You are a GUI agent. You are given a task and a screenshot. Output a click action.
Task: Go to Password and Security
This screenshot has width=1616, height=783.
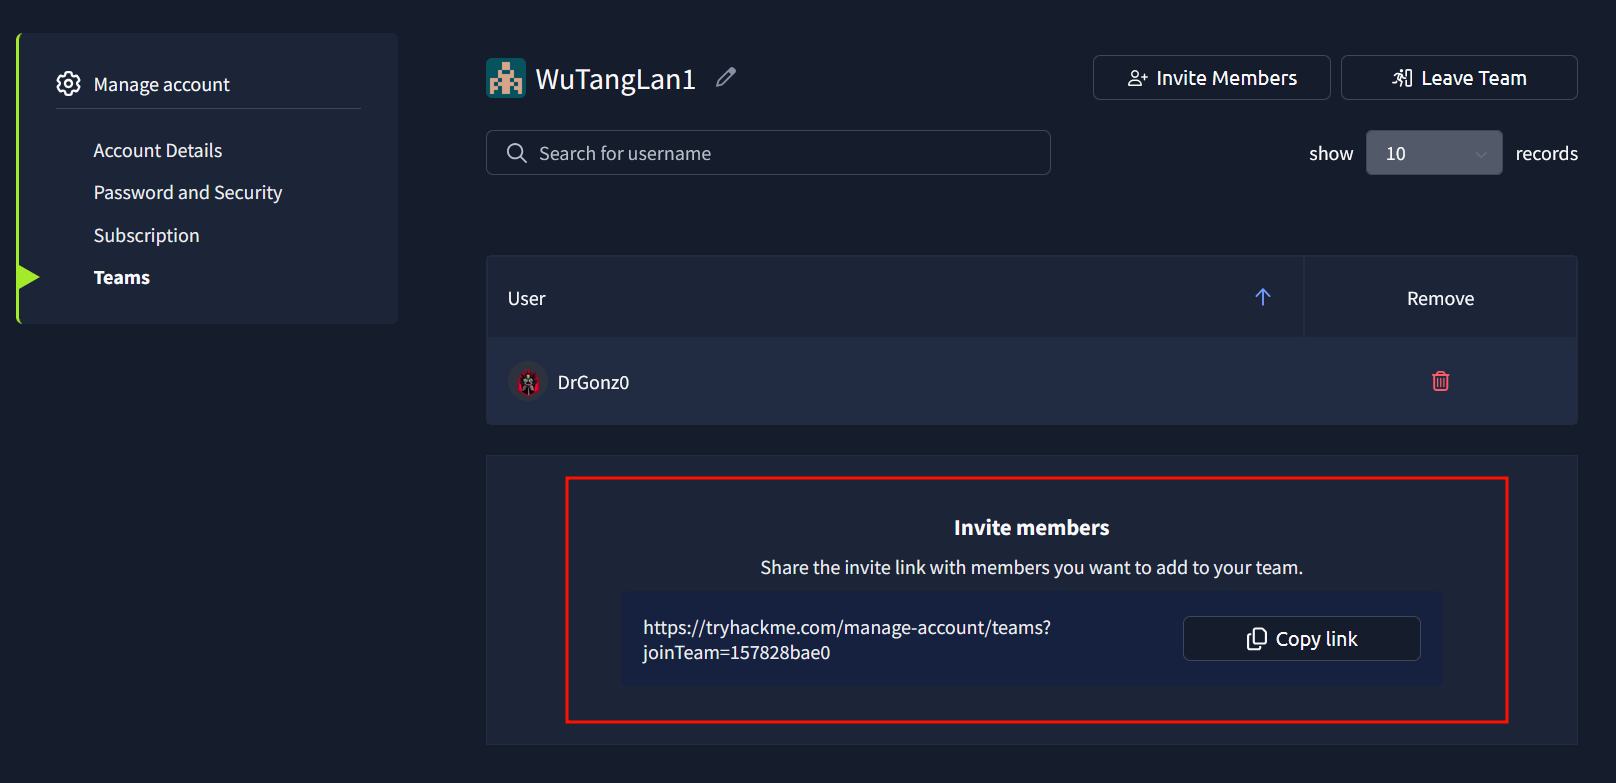(188, 192)
